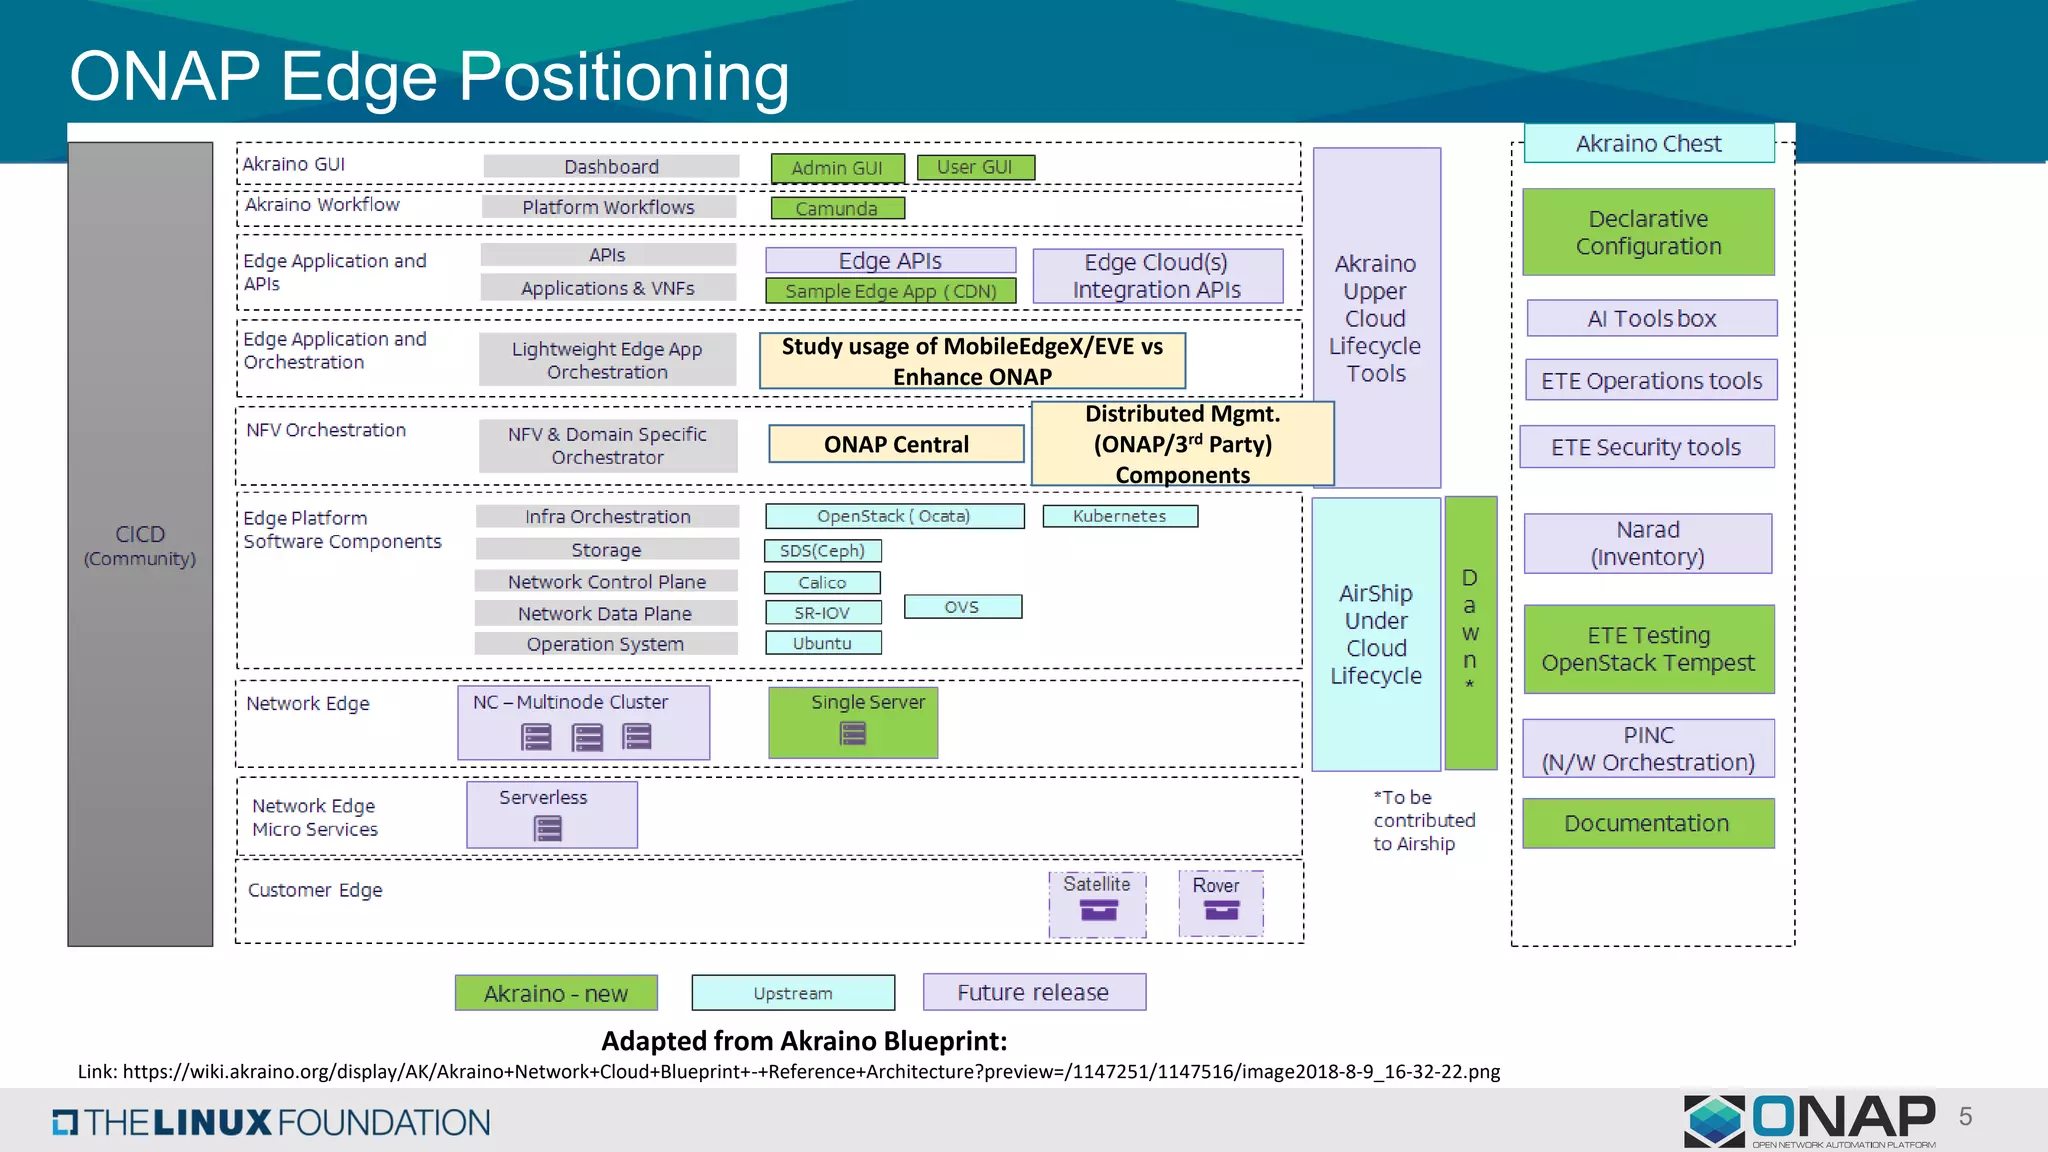Click last server icon in Multinode Cluster

click(x=637, y=737)
